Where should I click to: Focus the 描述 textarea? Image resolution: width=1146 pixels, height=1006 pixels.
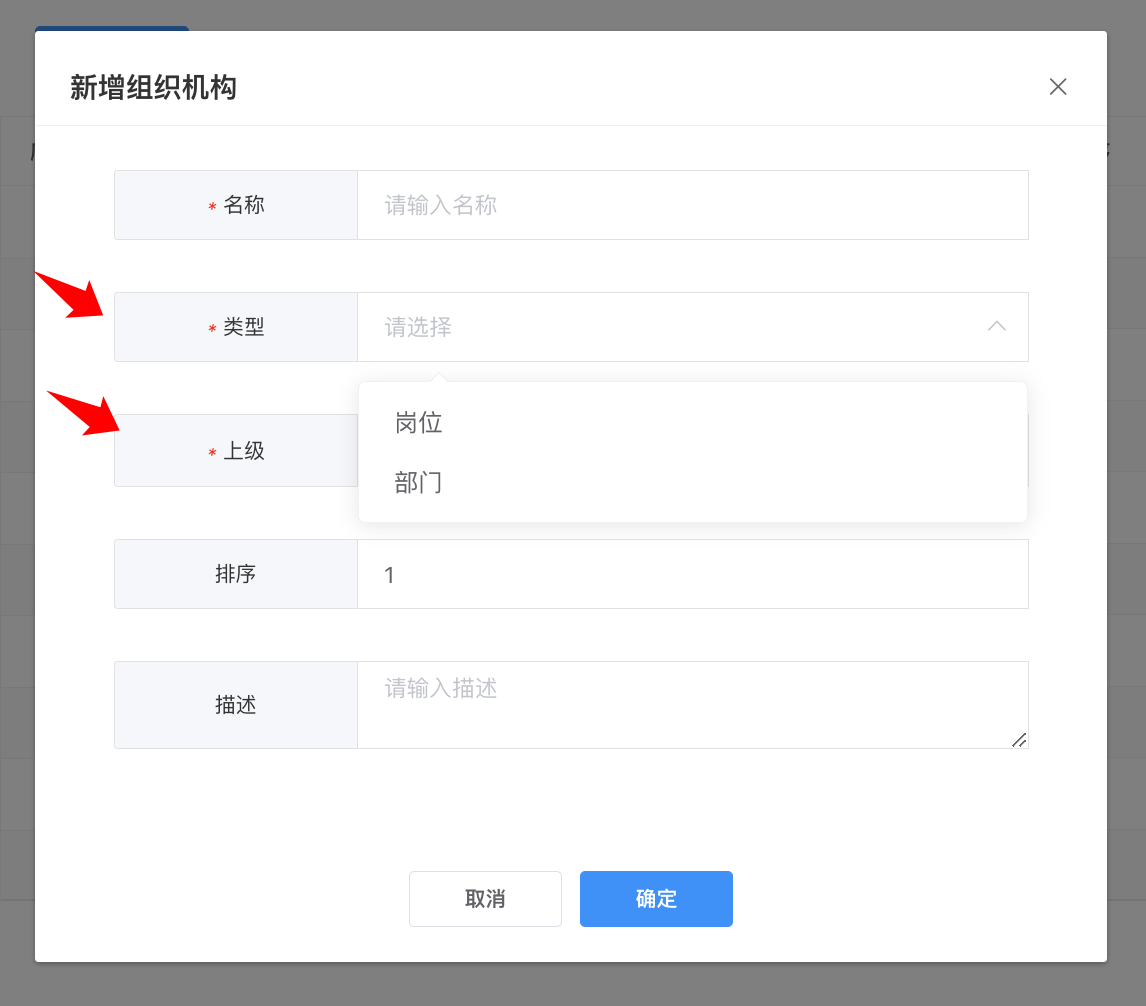[692, 704]
